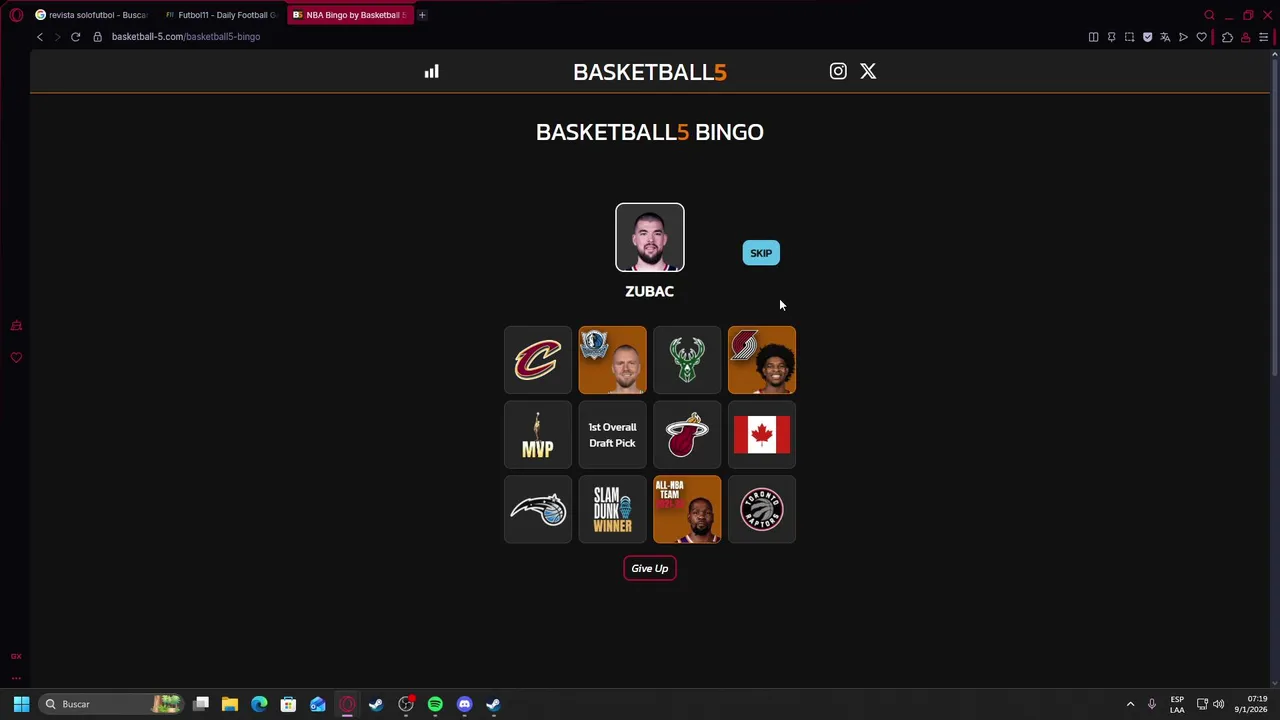Open File Explorer from the taskbar

230,704
